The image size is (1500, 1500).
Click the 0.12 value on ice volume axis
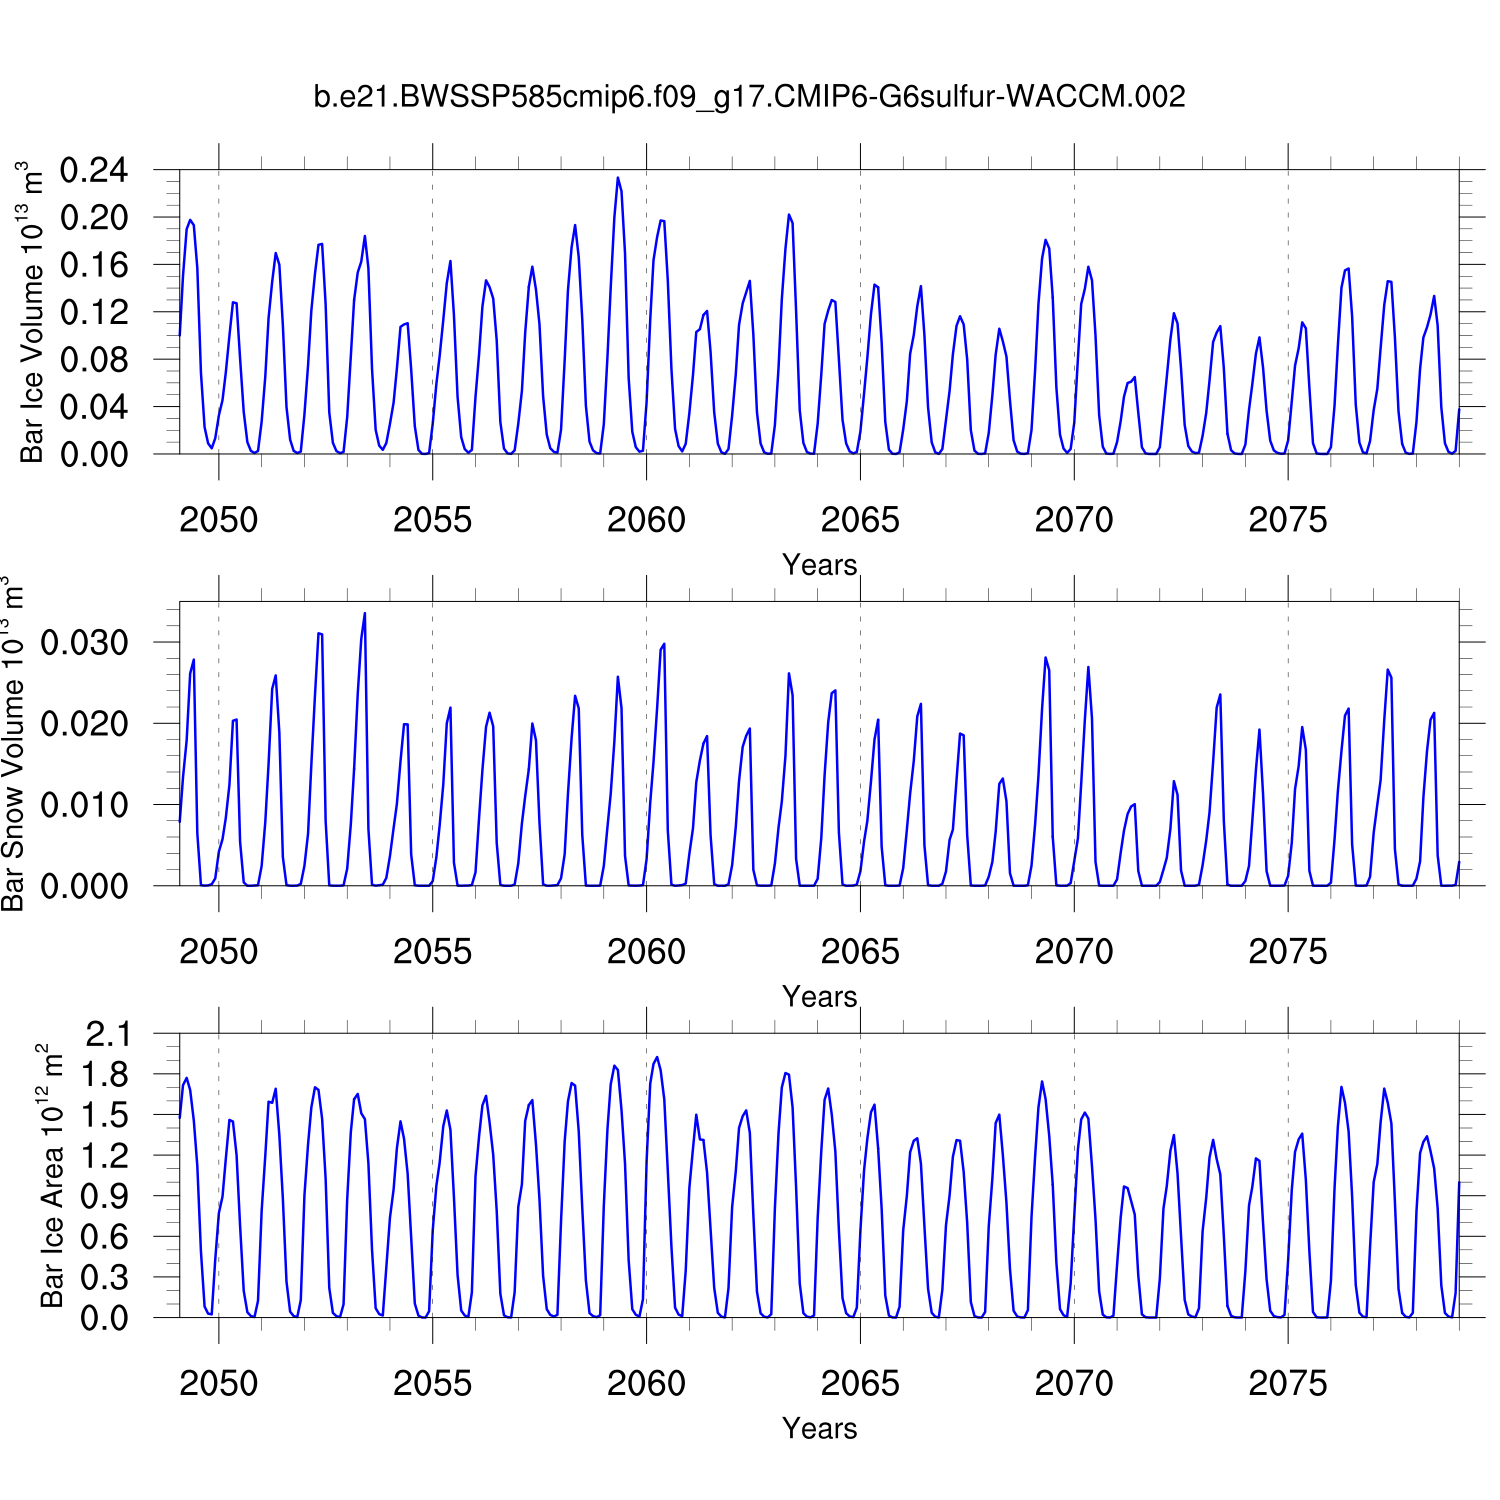tap(94, 312)
